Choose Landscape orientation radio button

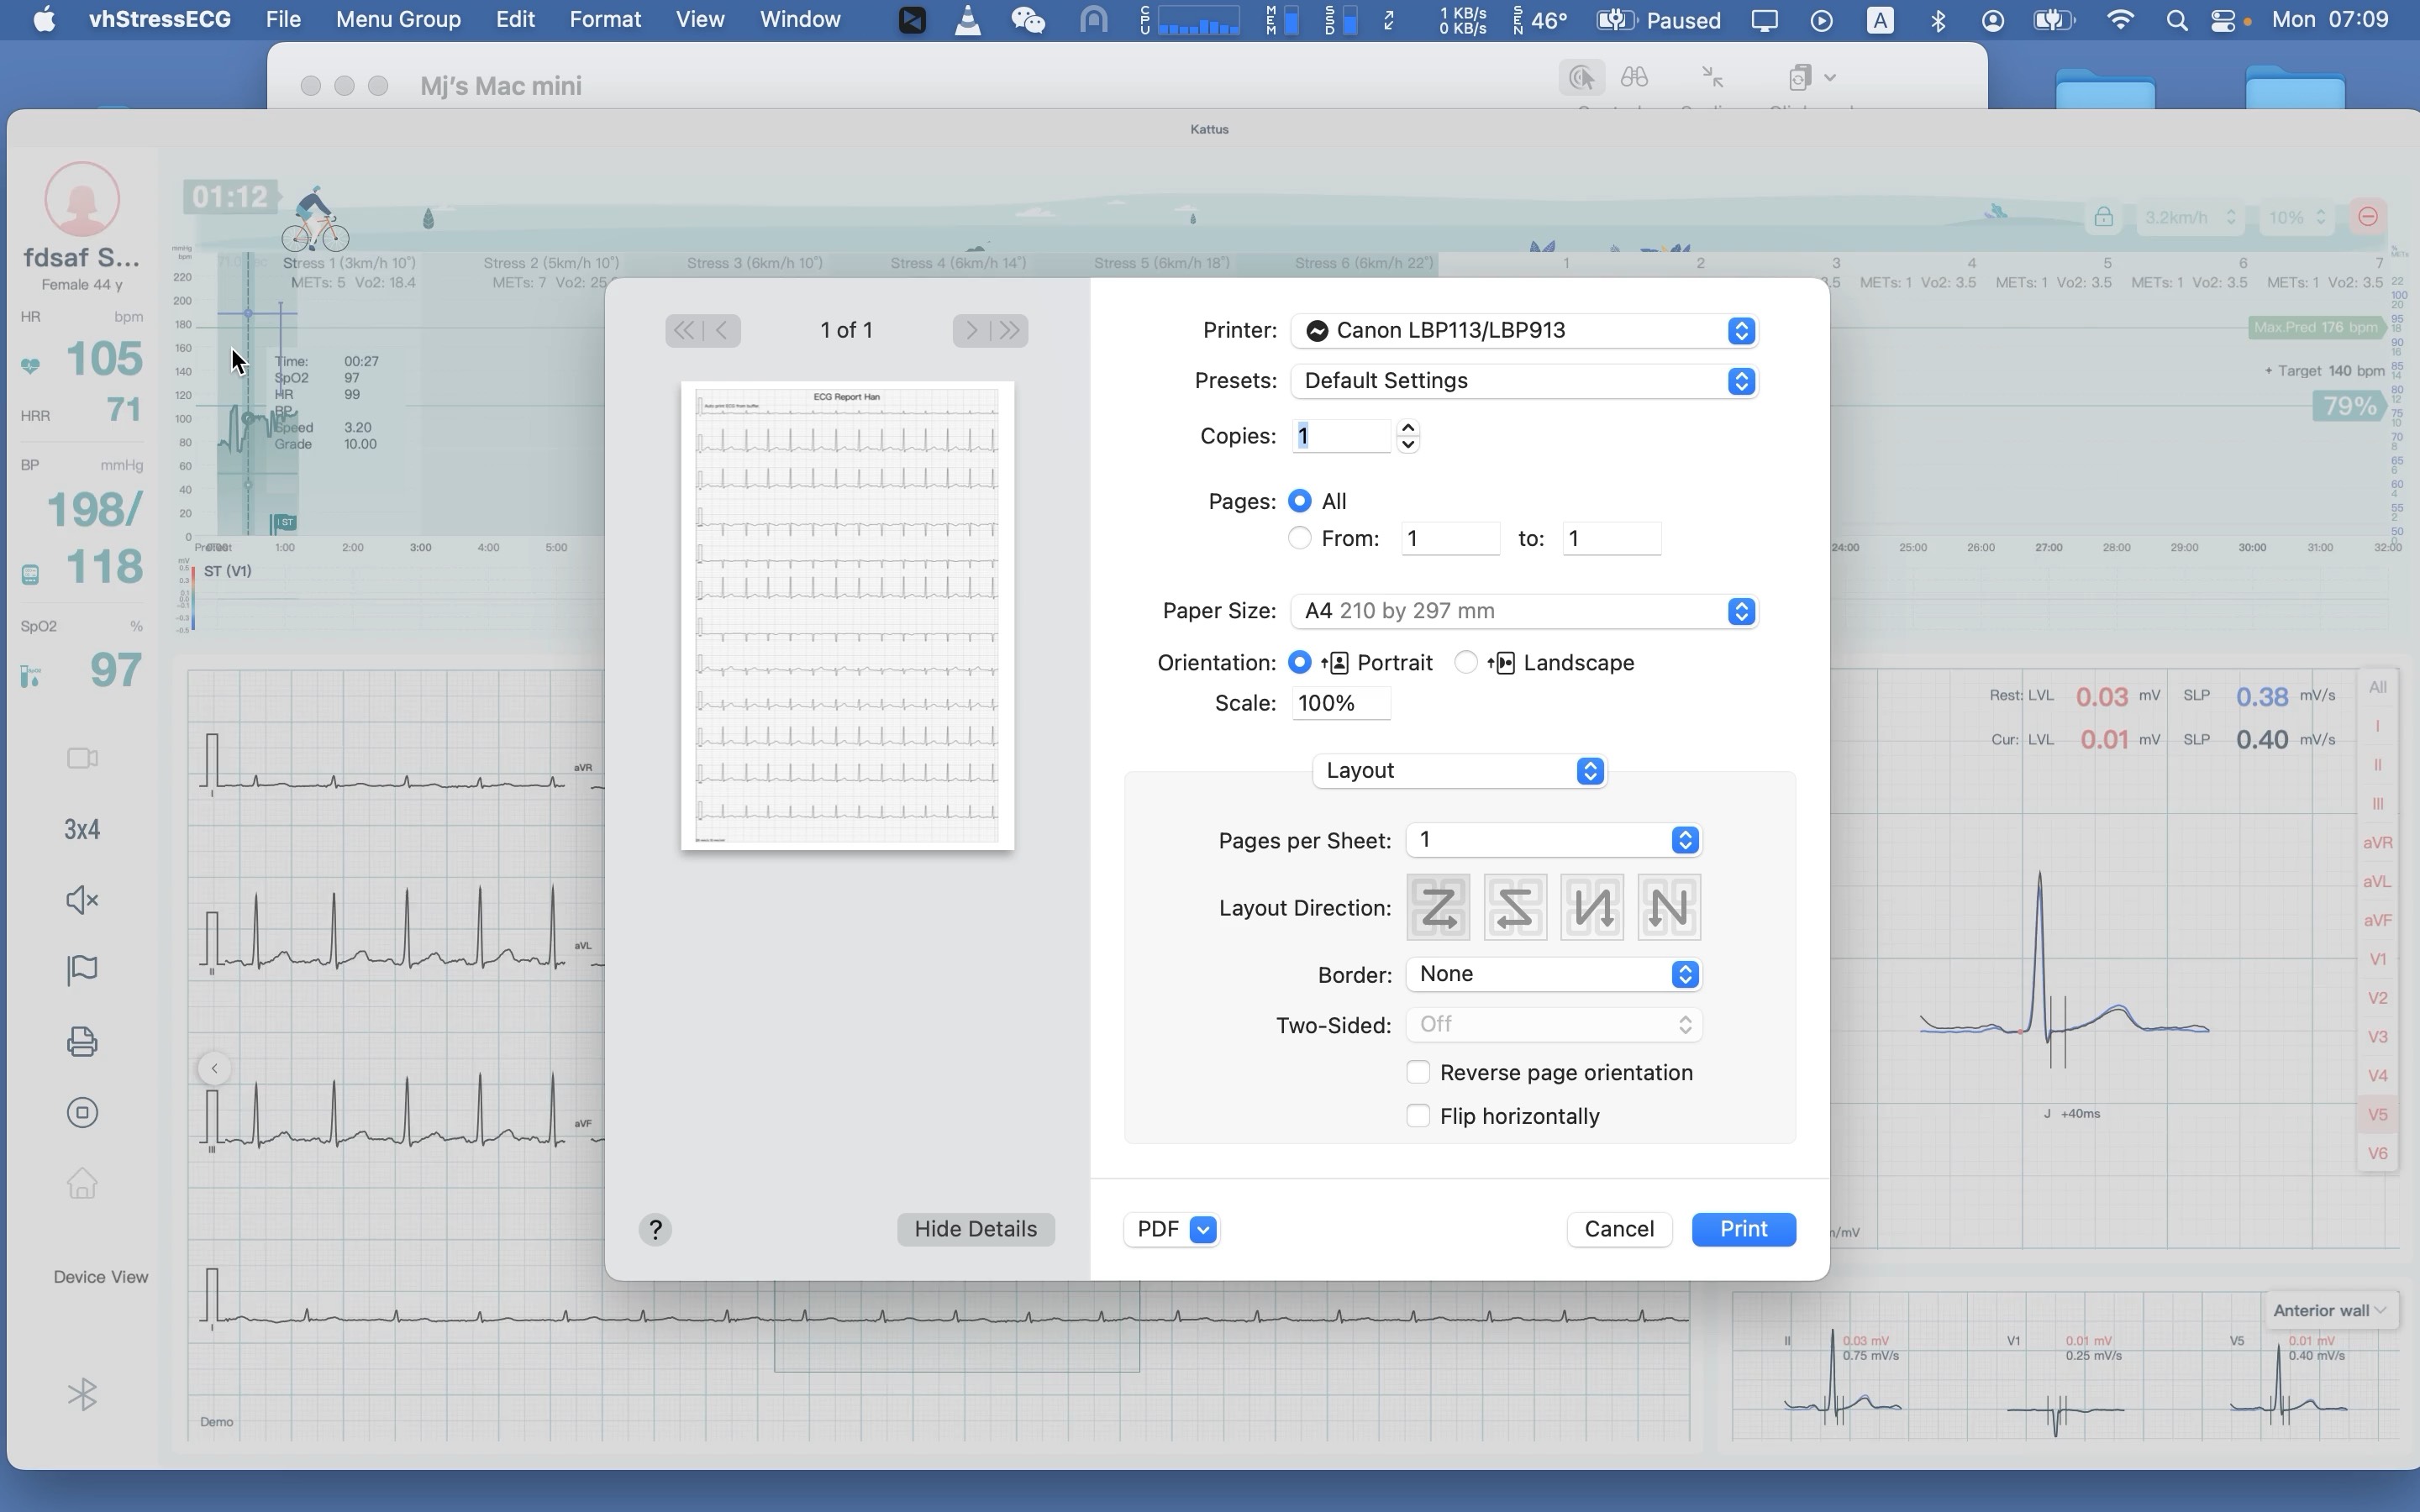click(1465, 662)
